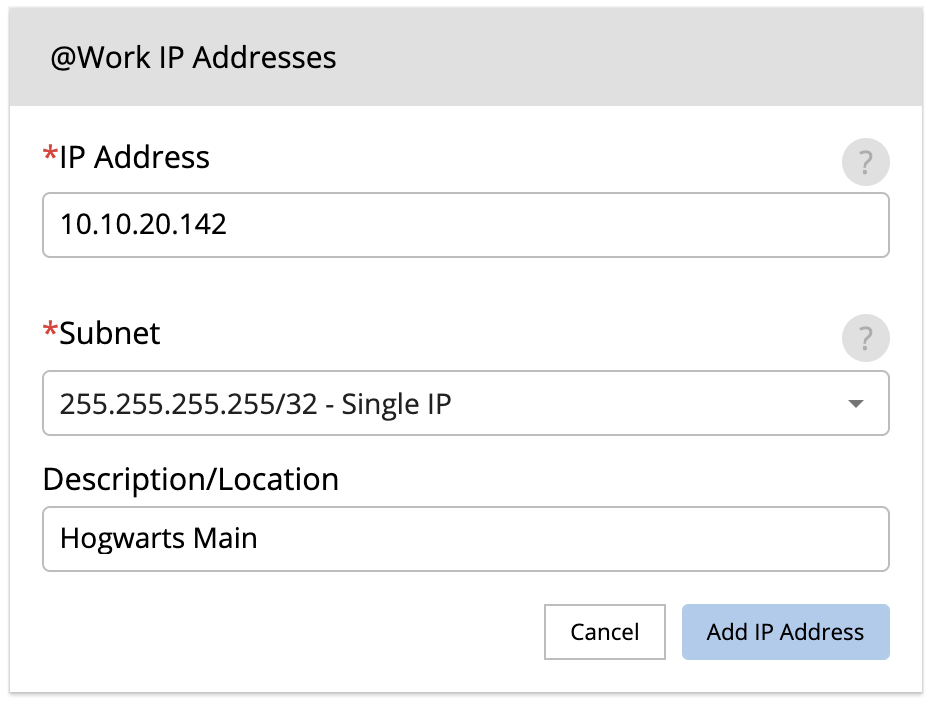The width and height of the screenshot is (932, 704).
Task: Cancel the add IP address dialog
Action: 604,631
